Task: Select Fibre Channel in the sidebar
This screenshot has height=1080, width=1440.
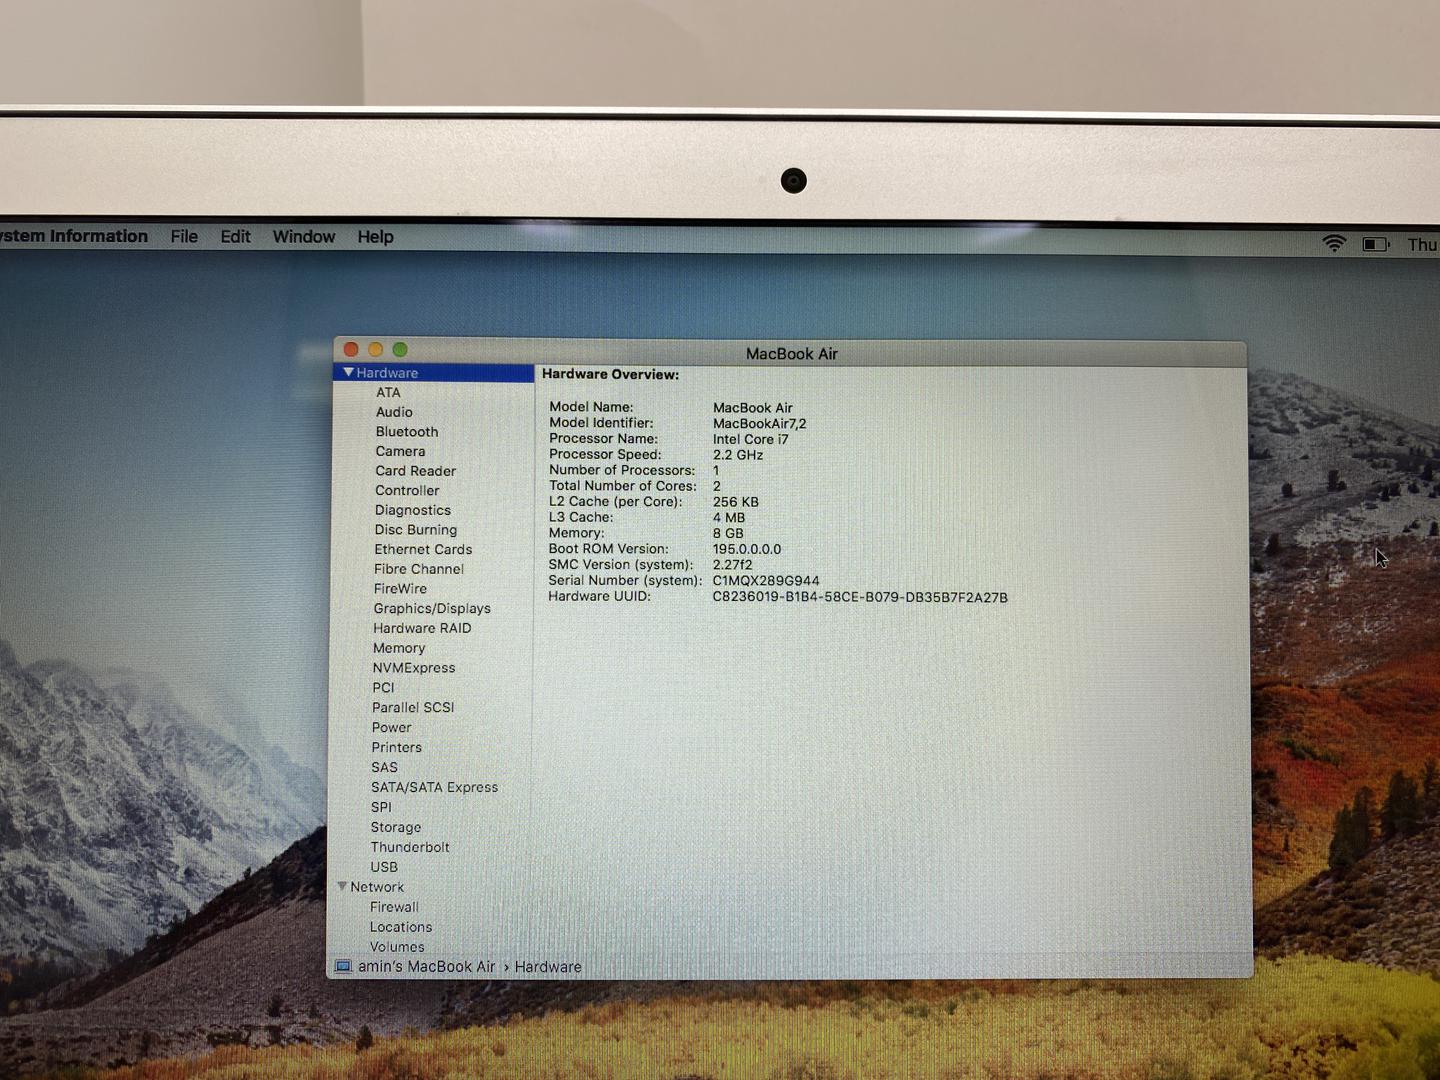Action: click(419, 569)
